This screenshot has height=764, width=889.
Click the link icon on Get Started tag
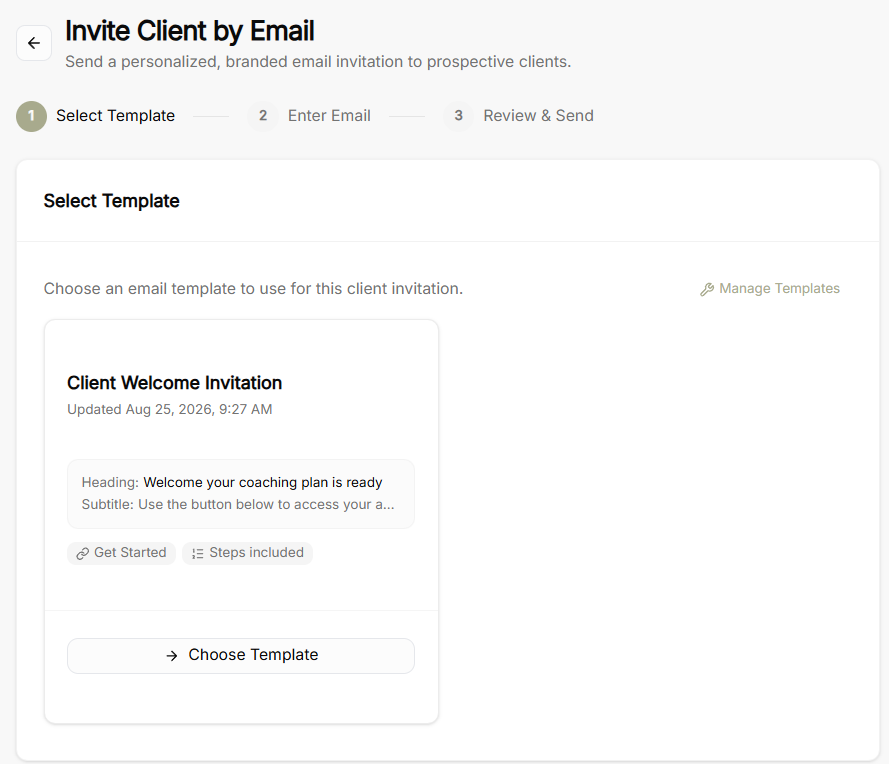[x=83, y=553]
